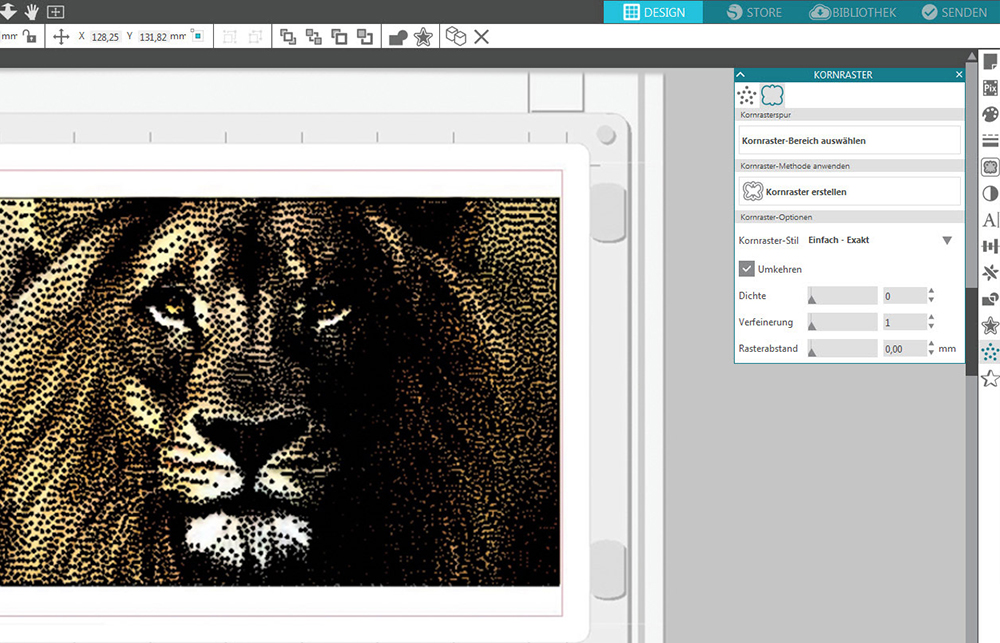Viewport: 1000px width, 643px height.
Task: Collapse the Kornraster panel with the chevron
Action: 741,75
